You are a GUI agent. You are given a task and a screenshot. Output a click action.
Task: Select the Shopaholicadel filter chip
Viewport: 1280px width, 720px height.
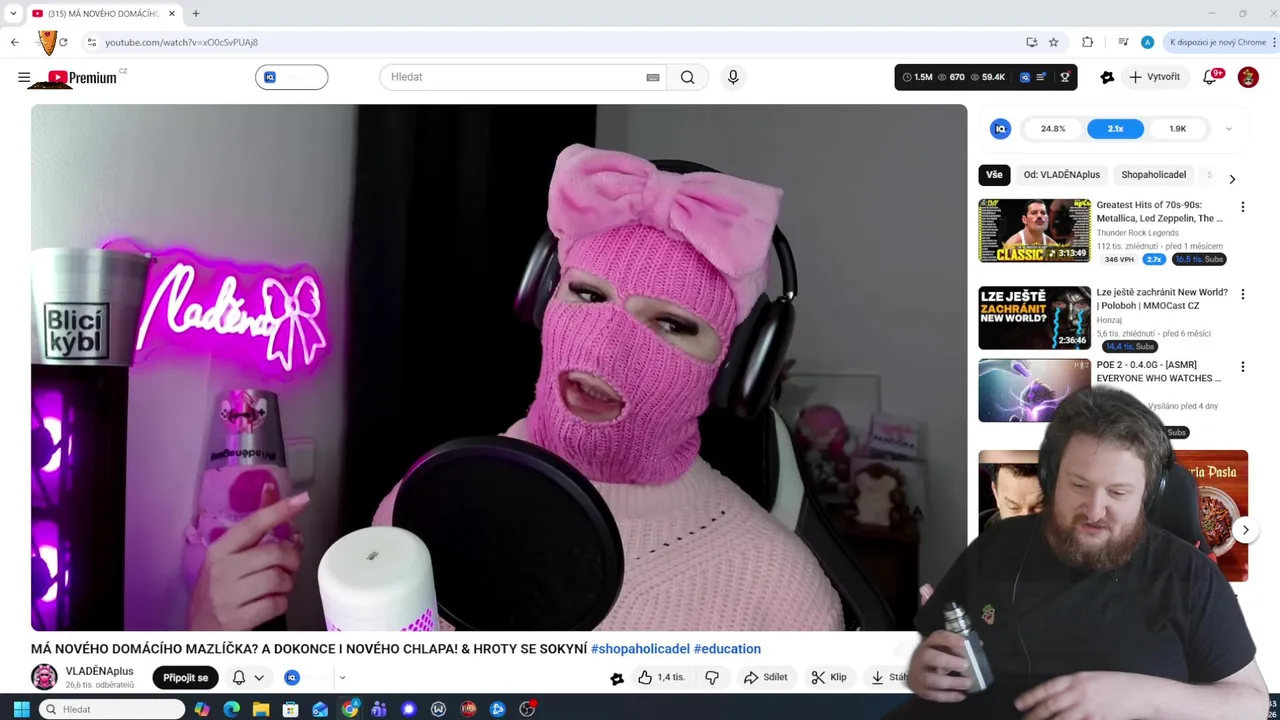point(1153,174)
